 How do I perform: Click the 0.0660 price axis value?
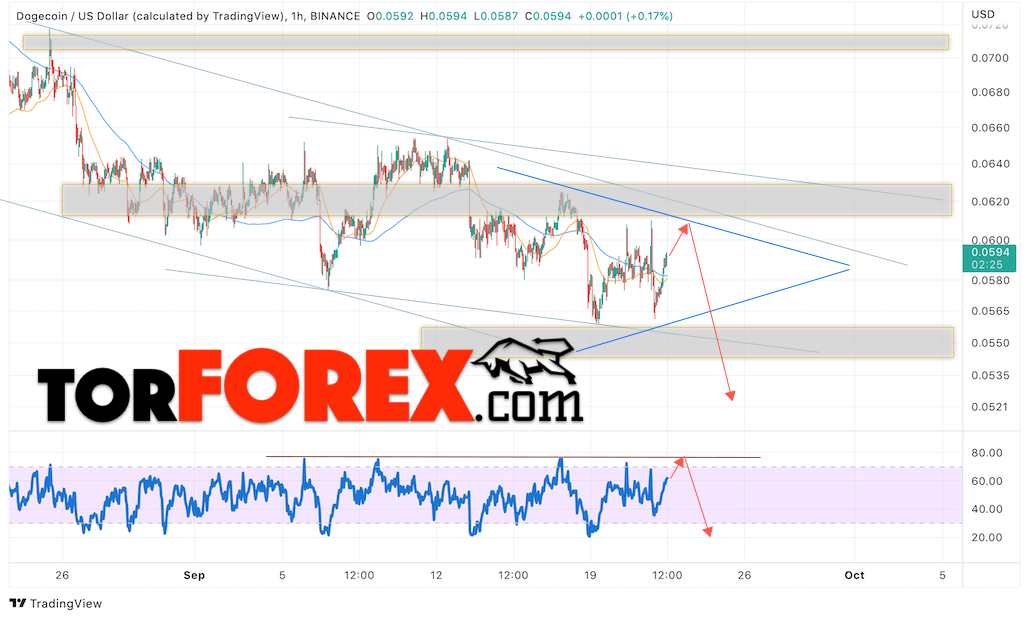pyautogui.click(x=990, y=128)
